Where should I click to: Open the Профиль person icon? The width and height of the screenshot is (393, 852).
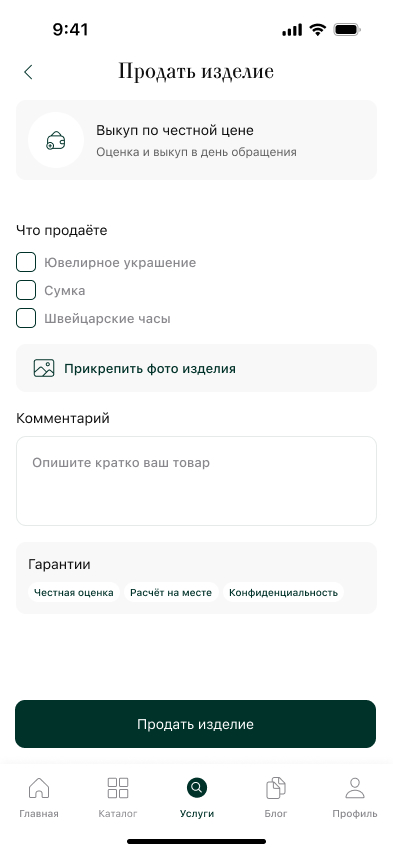pos(355,787)
